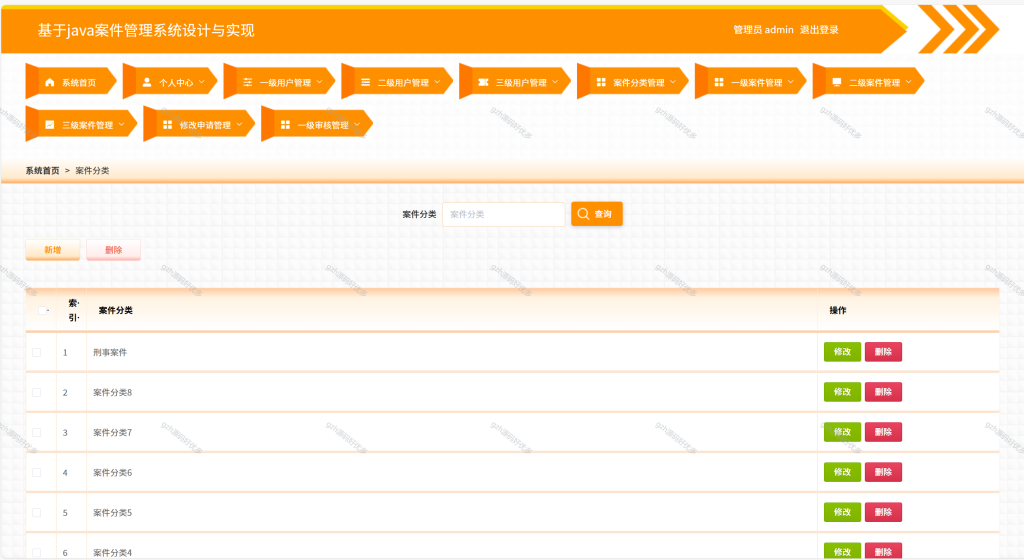Check the checkbox for row 刑事案件
The width and height of the screenshot is (1024, 560).
click(37, 352)
